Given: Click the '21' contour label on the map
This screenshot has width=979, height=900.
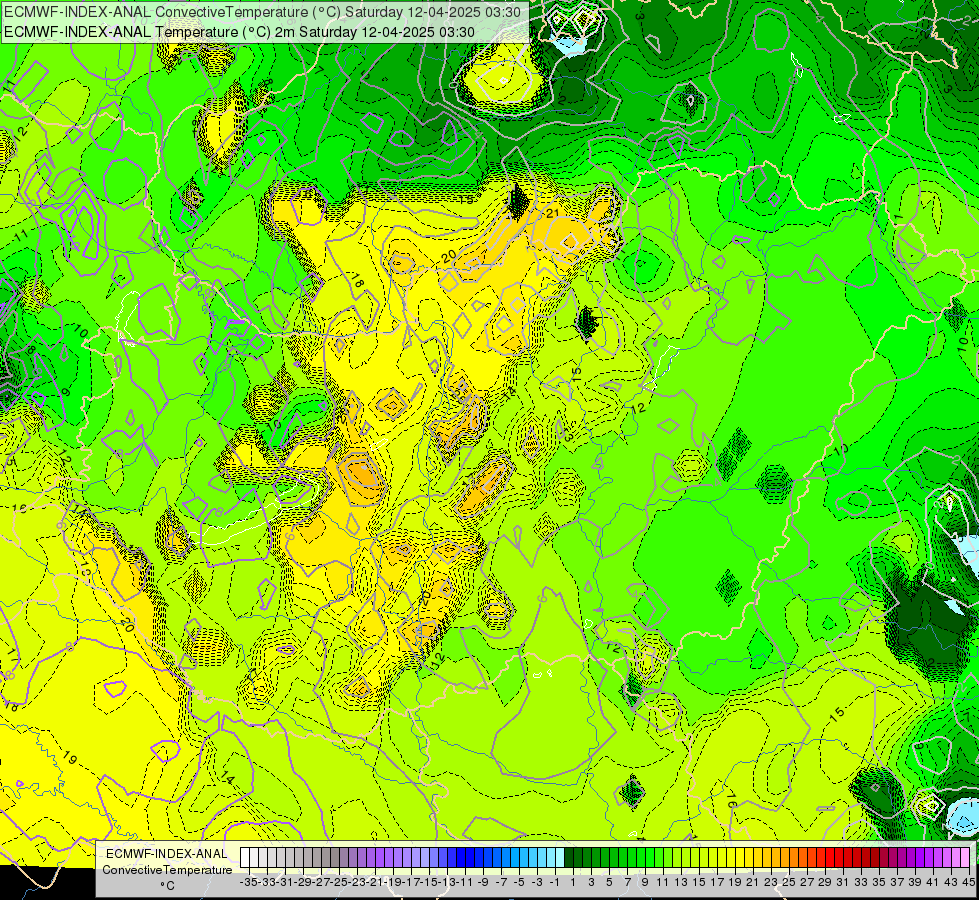Looking at the screenshot, I should coord(553,213).
